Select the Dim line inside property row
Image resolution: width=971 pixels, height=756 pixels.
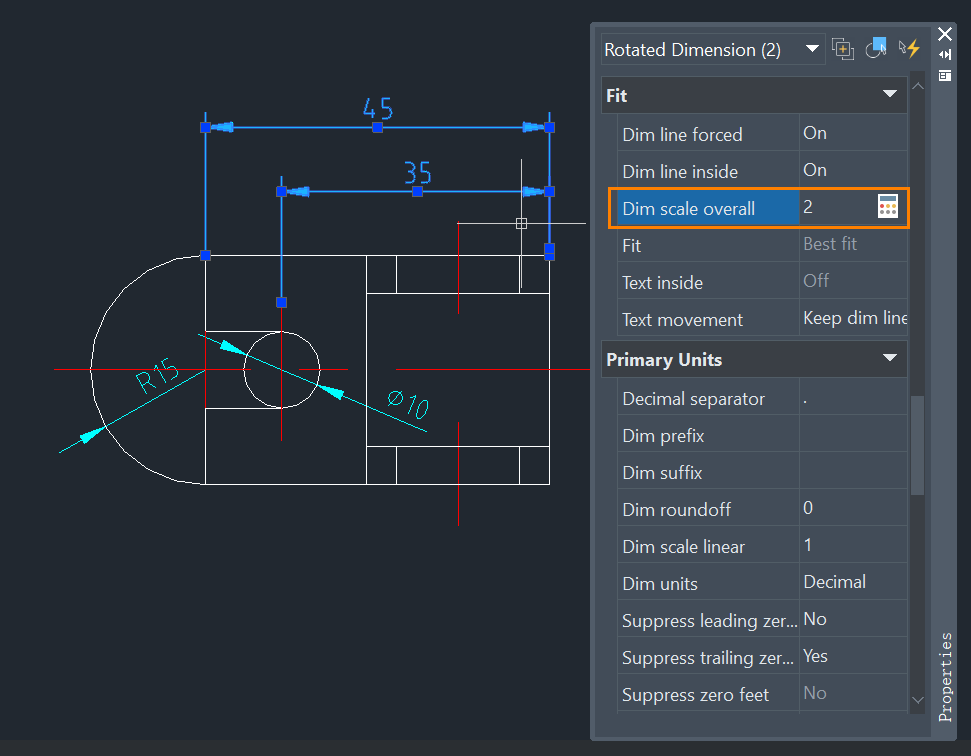pos(762,171)
